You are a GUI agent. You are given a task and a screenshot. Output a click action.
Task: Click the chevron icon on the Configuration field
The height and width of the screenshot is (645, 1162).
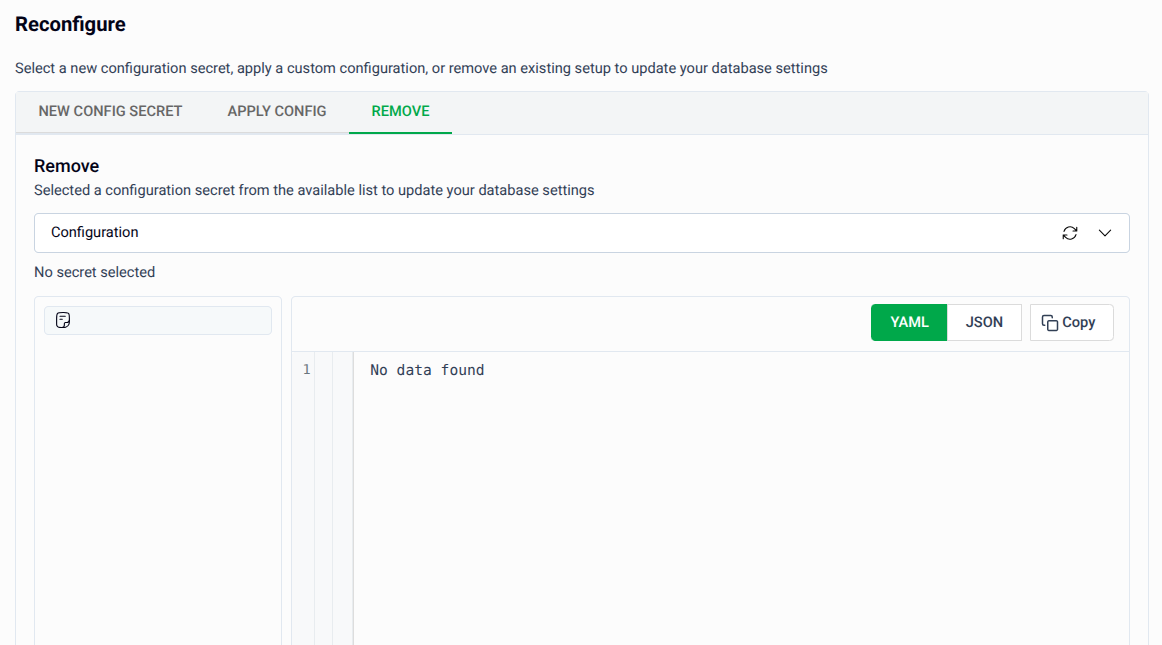[x=1105, y=232]
